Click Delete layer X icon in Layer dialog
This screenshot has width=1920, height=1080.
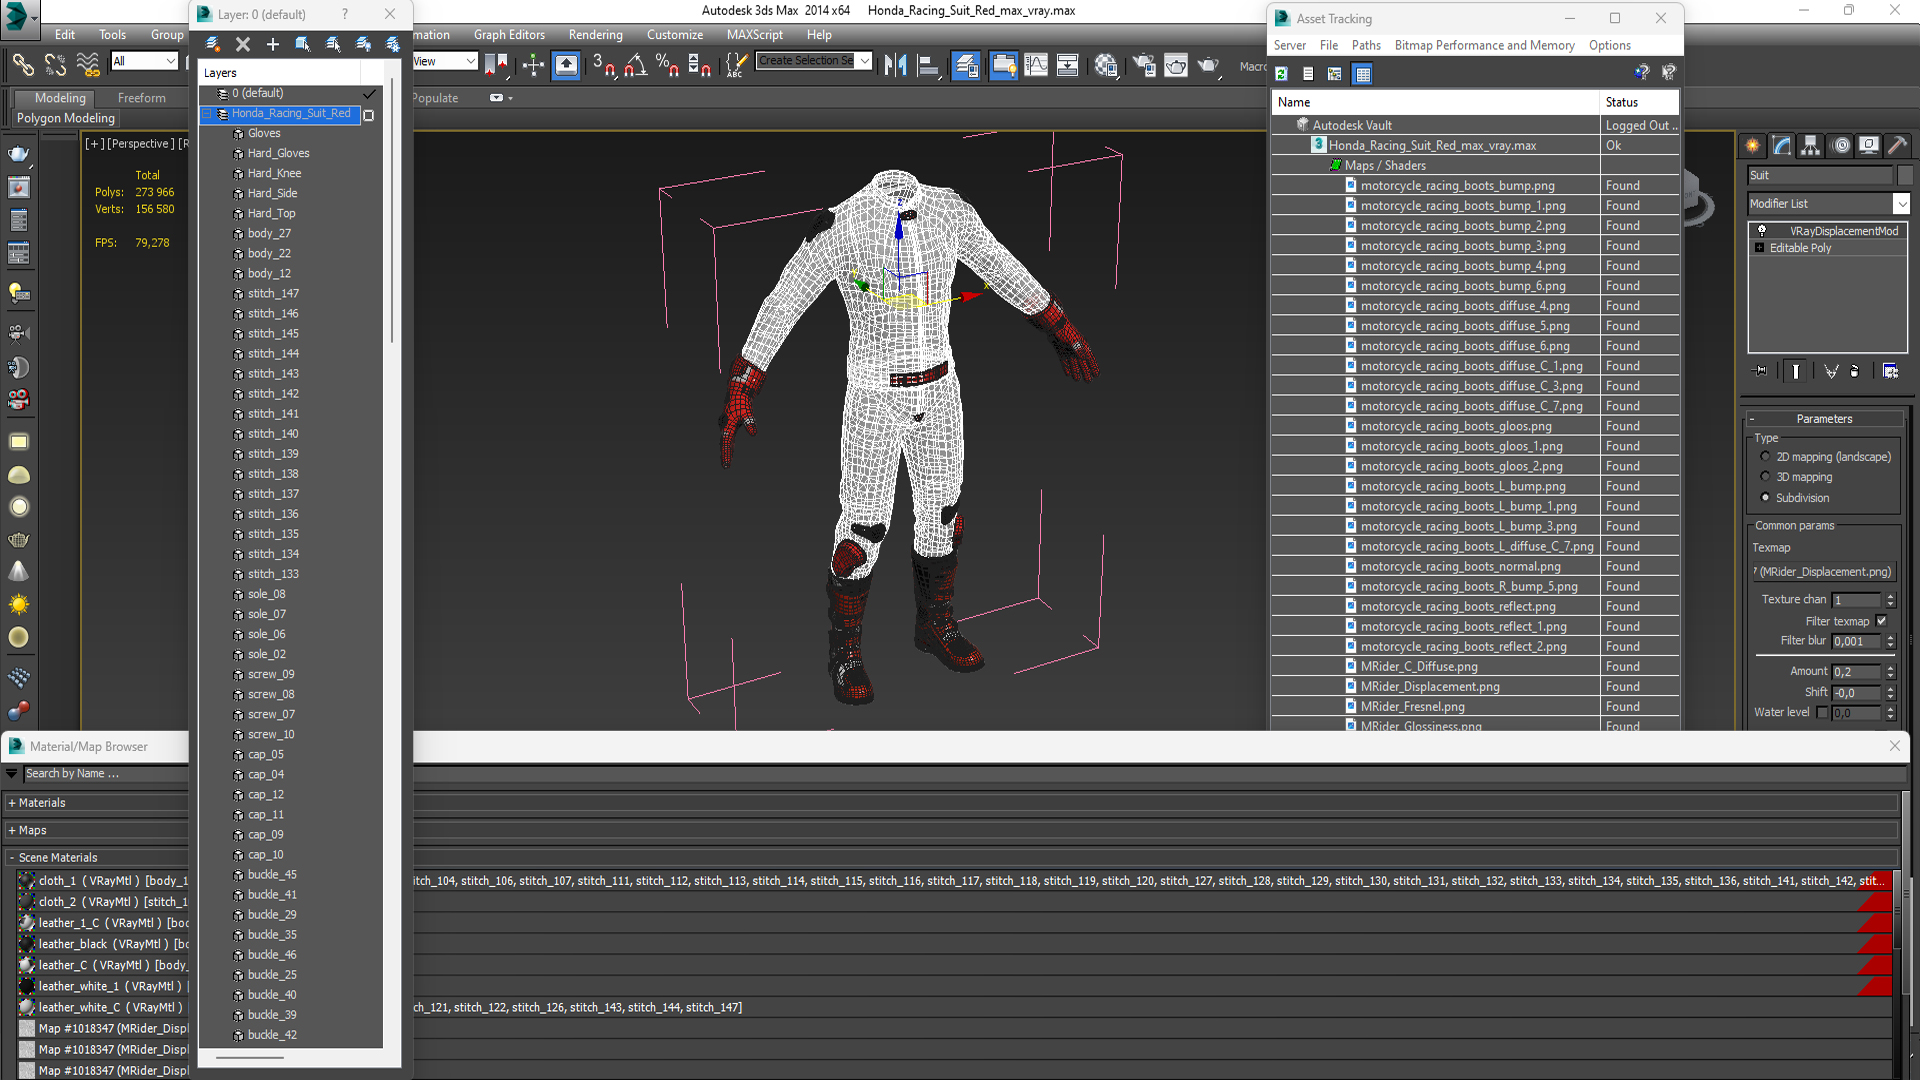point(243,44)
